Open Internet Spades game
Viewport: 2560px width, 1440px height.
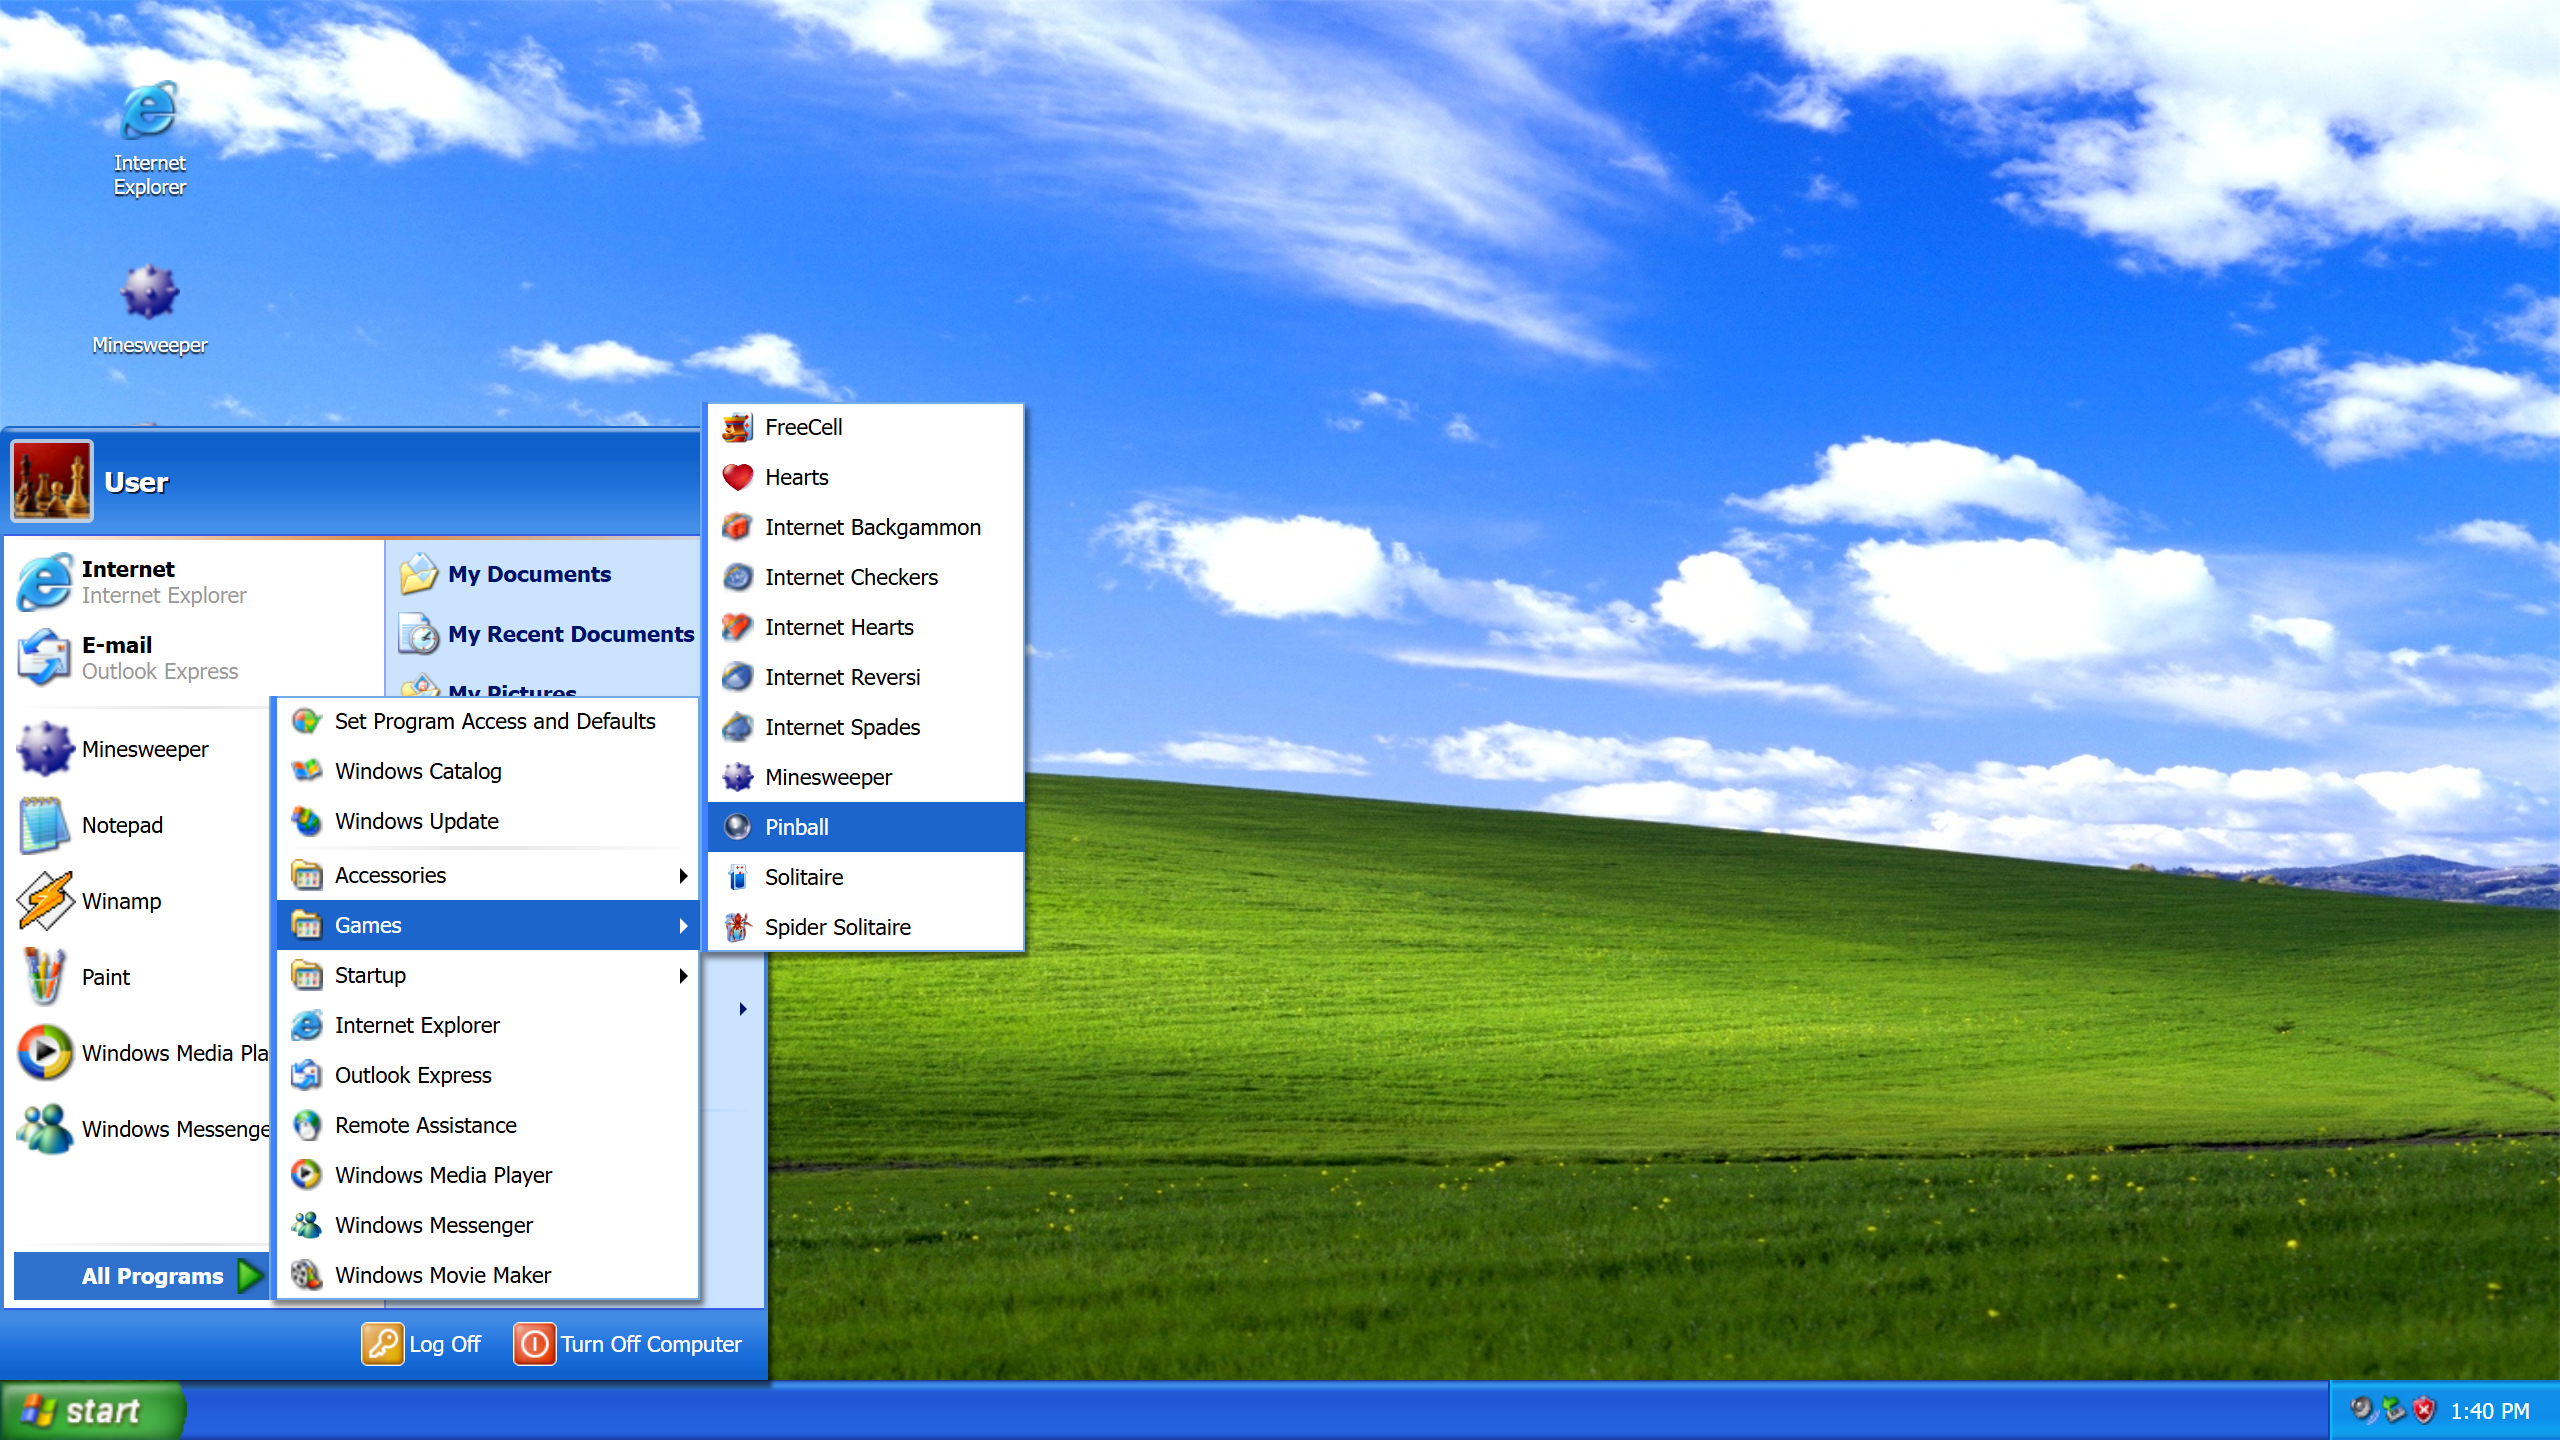pyautogui.click(x=866, y=727)
